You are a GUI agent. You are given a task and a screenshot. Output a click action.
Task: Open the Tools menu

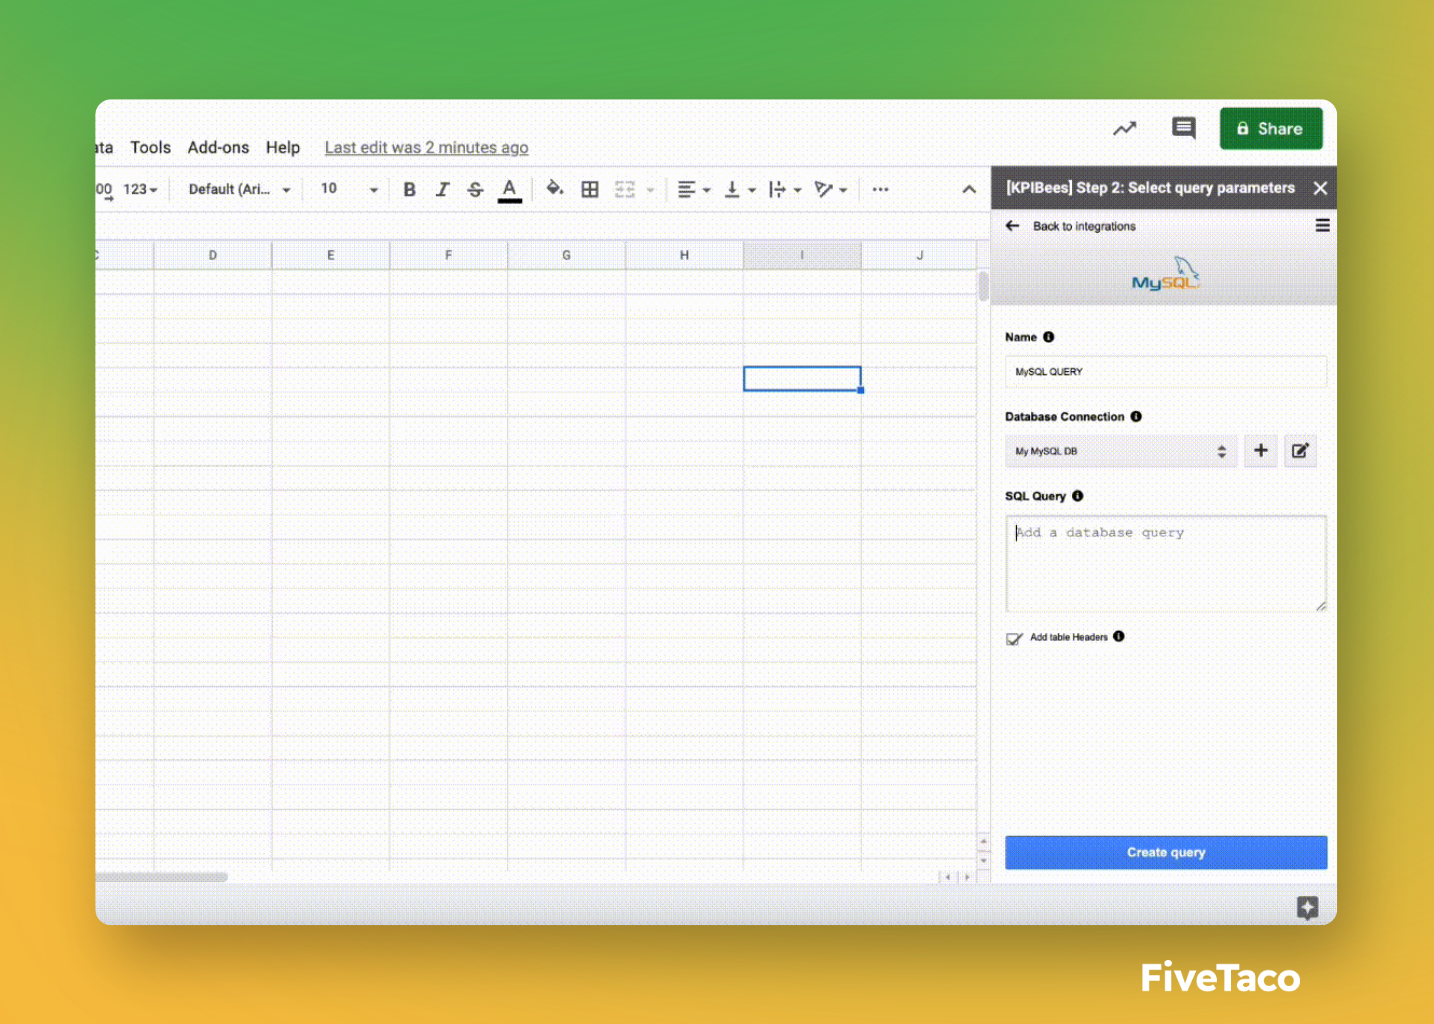pos(150,147)
